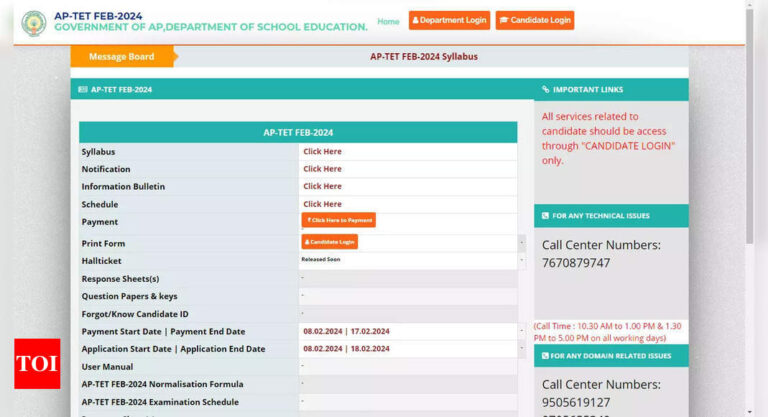The image size is (768, 417).
Task: Click the Payment Start Date | Payment End Date label
Action: click(x=163, y=331)
